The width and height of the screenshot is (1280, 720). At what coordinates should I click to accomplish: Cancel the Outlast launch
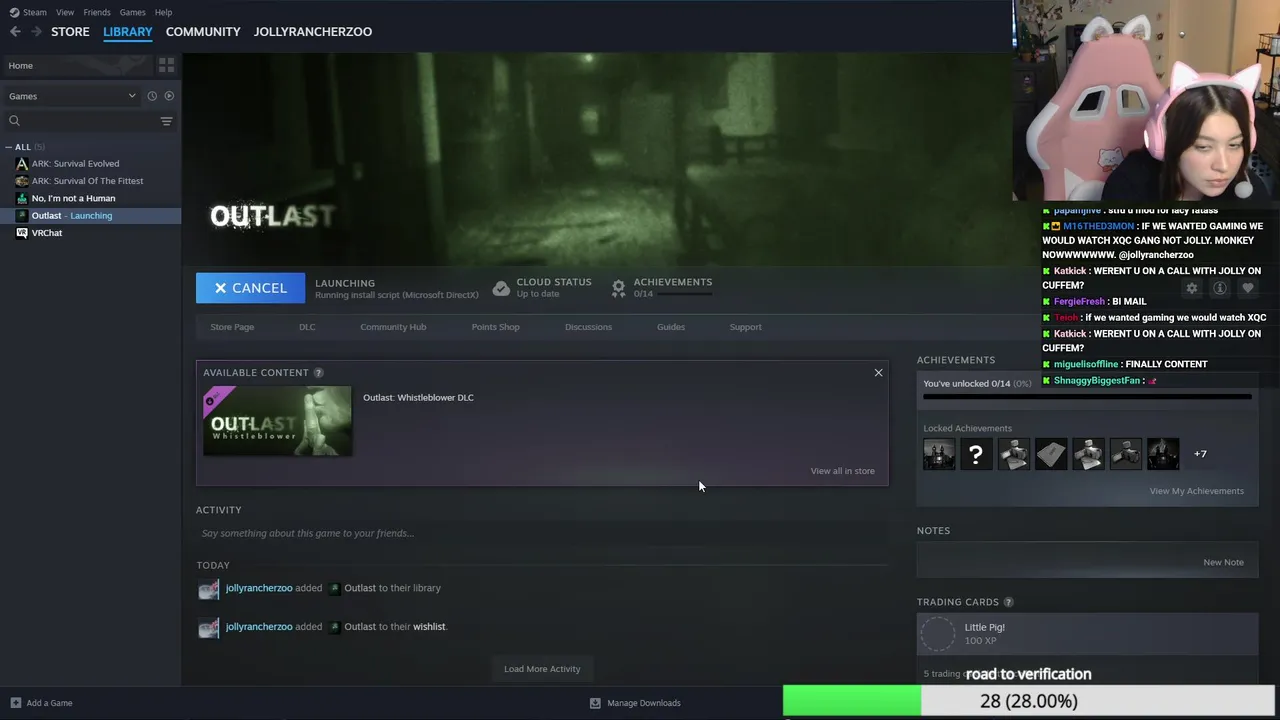tap(250, 288)
